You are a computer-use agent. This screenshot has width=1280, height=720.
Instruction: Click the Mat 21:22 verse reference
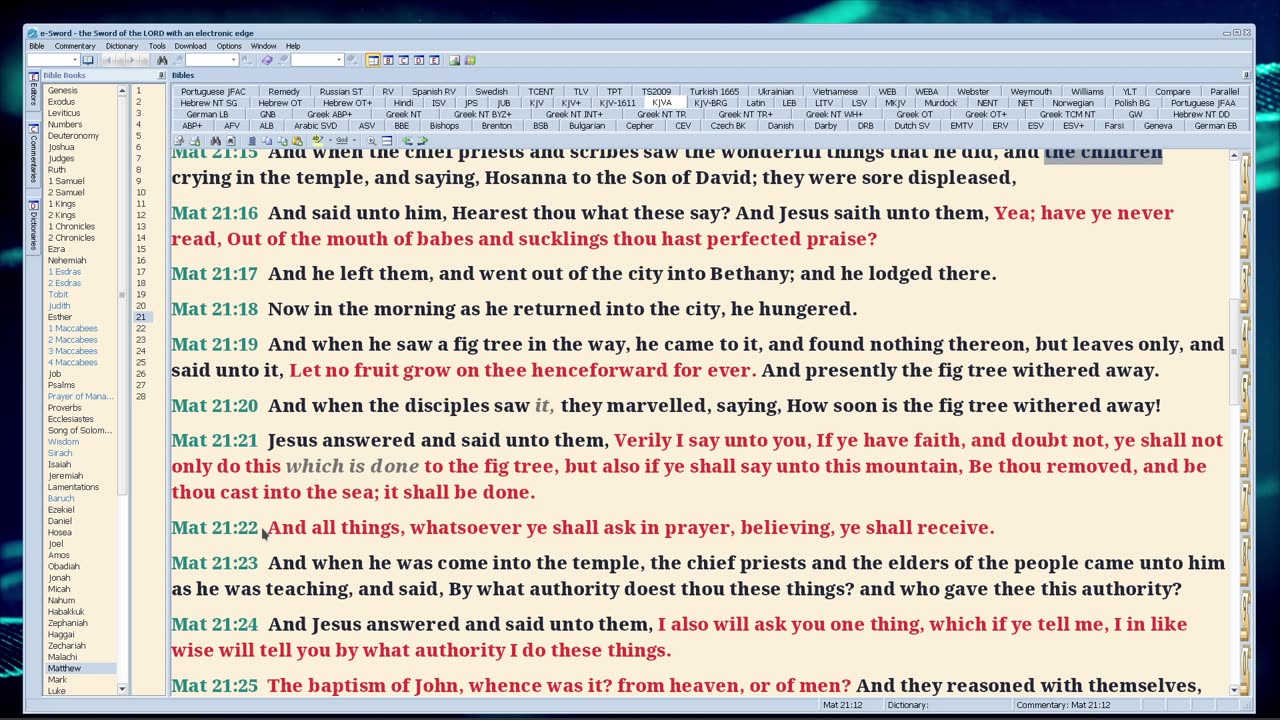(x=214, y=528)
